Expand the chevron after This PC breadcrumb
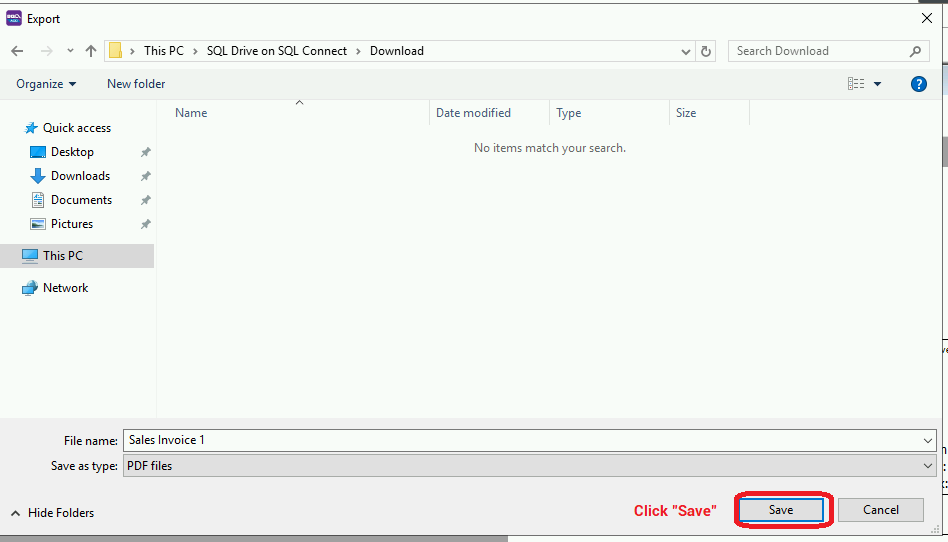This screenshot has width=948, height=542. (x=195, y=51)
